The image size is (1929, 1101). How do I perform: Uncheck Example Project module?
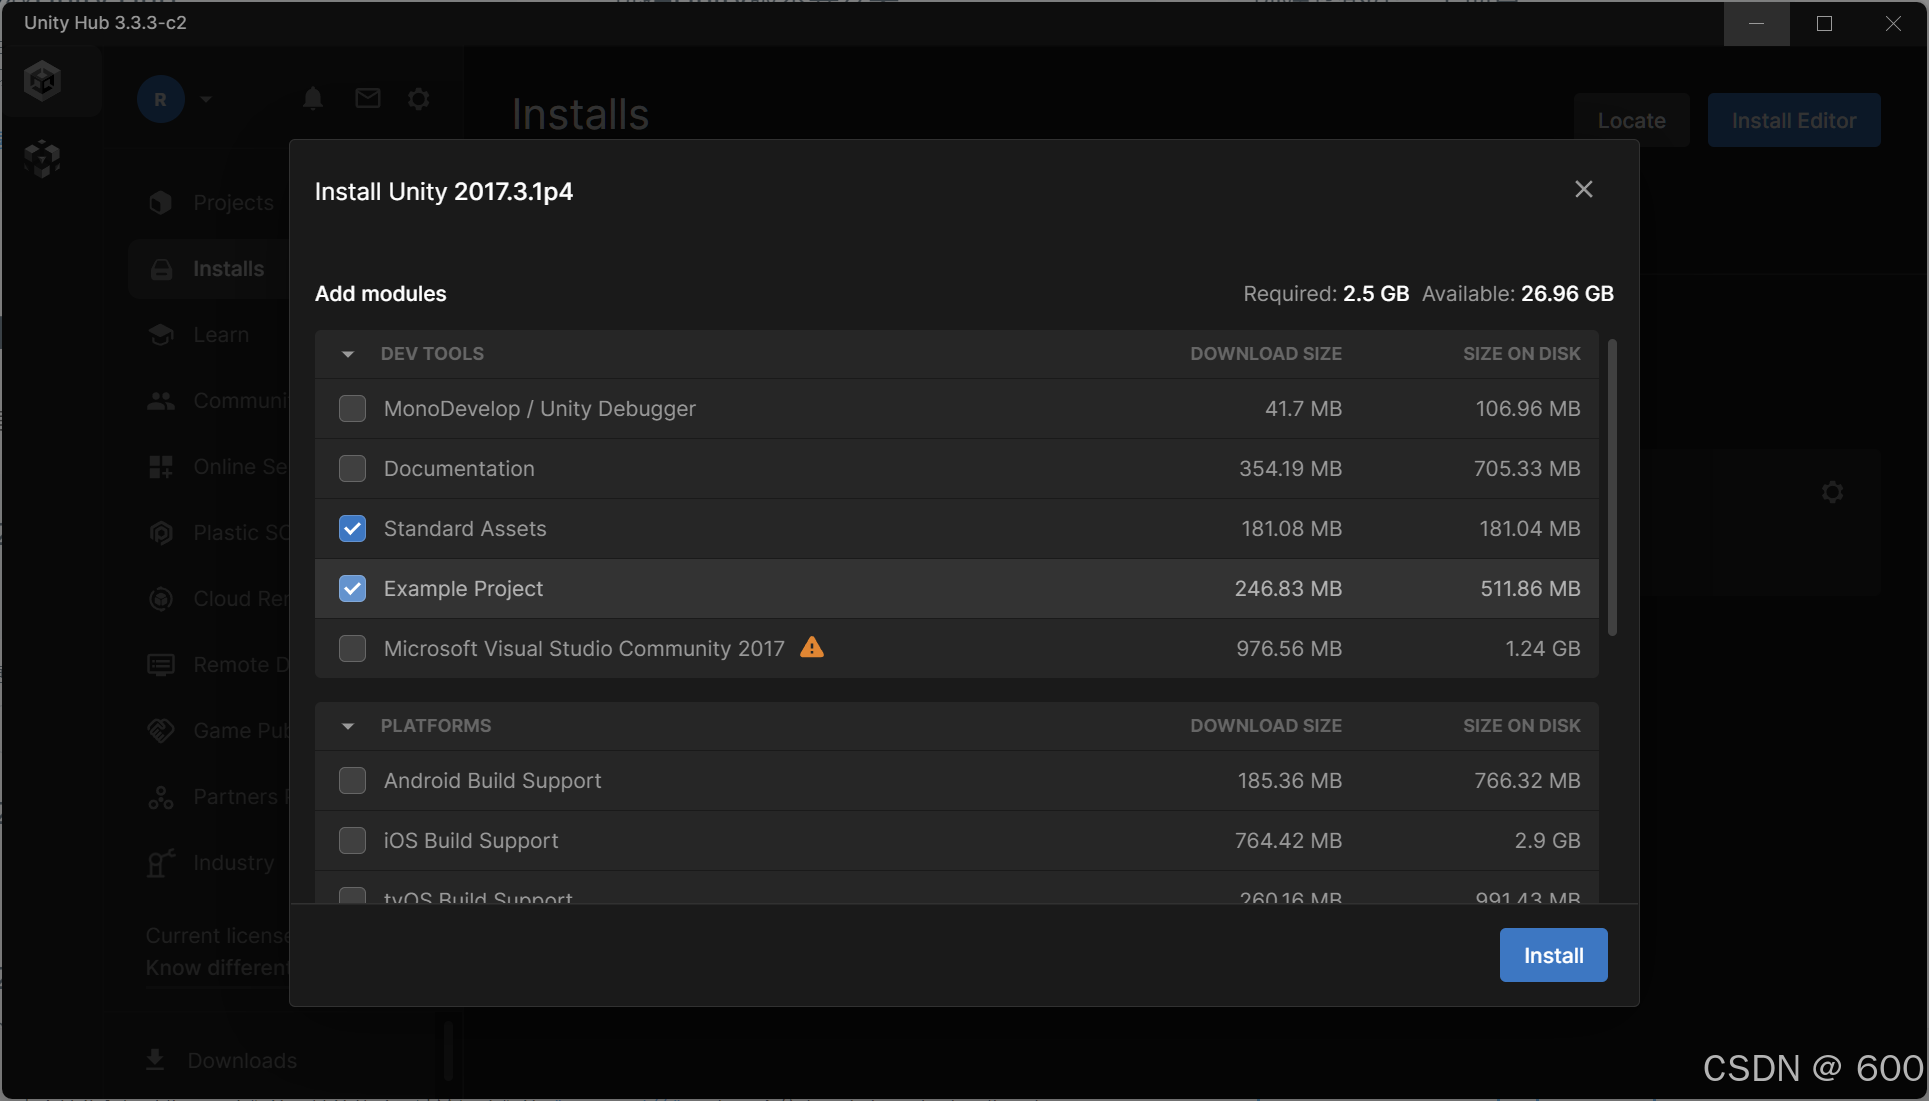352,588
